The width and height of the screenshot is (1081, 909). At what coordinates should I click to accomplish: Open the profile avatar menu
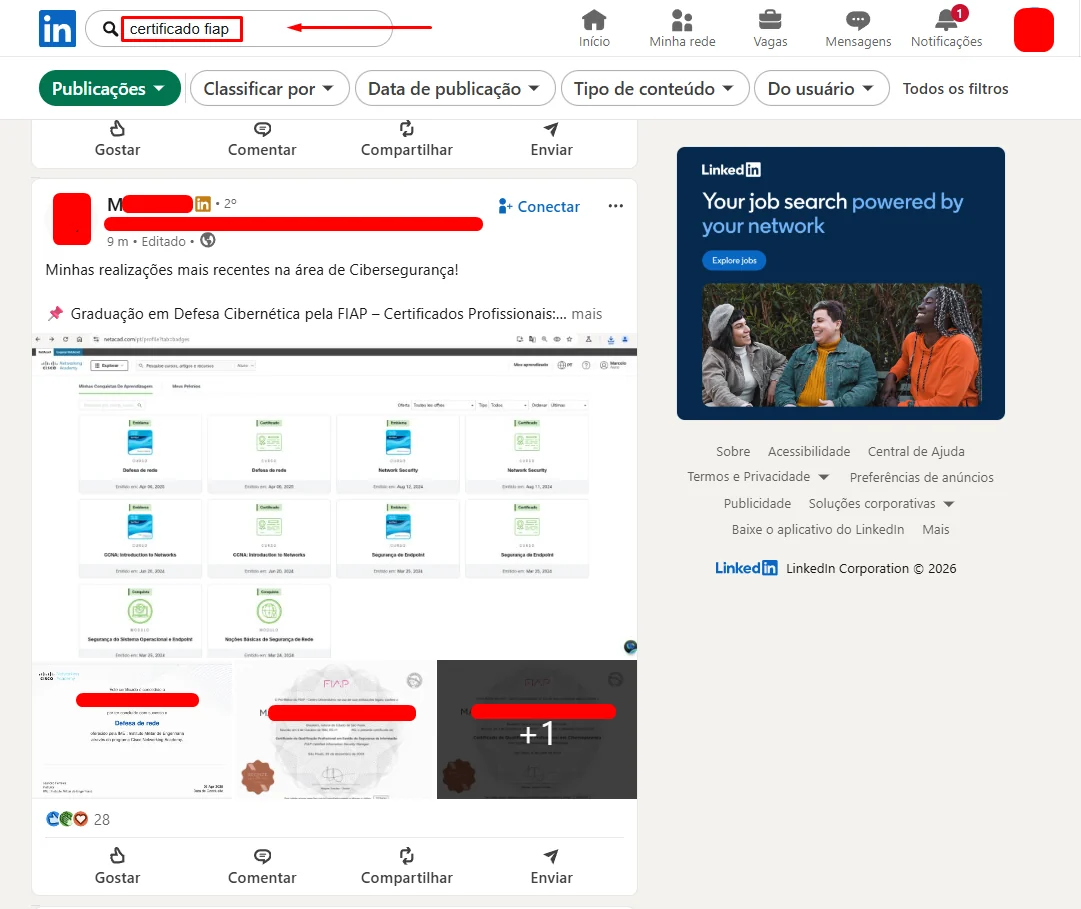[1033, 30]
